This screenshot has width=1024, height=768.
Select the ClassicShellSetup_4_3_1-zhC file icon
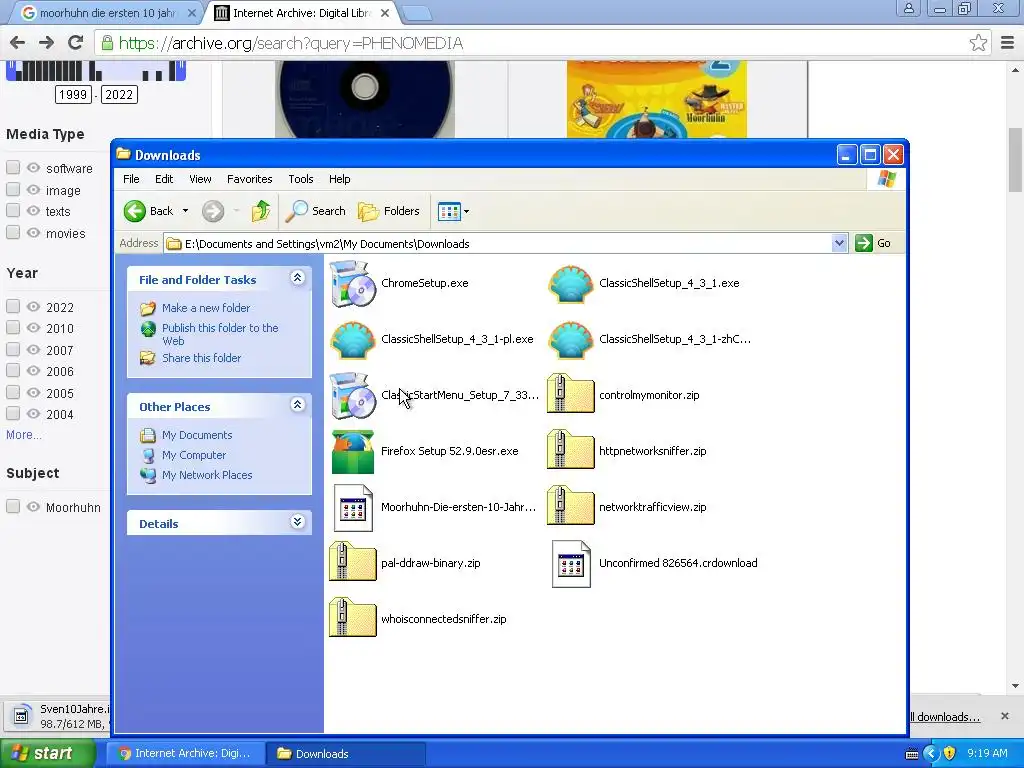pyautogui.click(x=571, y=340)
